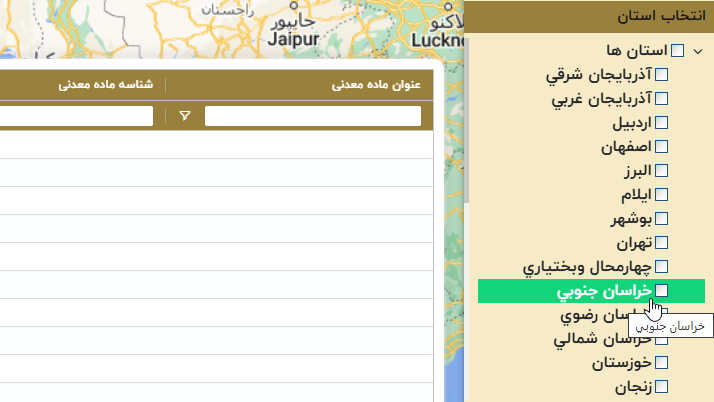Enable the آذربايجان غربي checkbox
Image resolution: width=714 pixels, height=402 pixels.
point(661,99)
